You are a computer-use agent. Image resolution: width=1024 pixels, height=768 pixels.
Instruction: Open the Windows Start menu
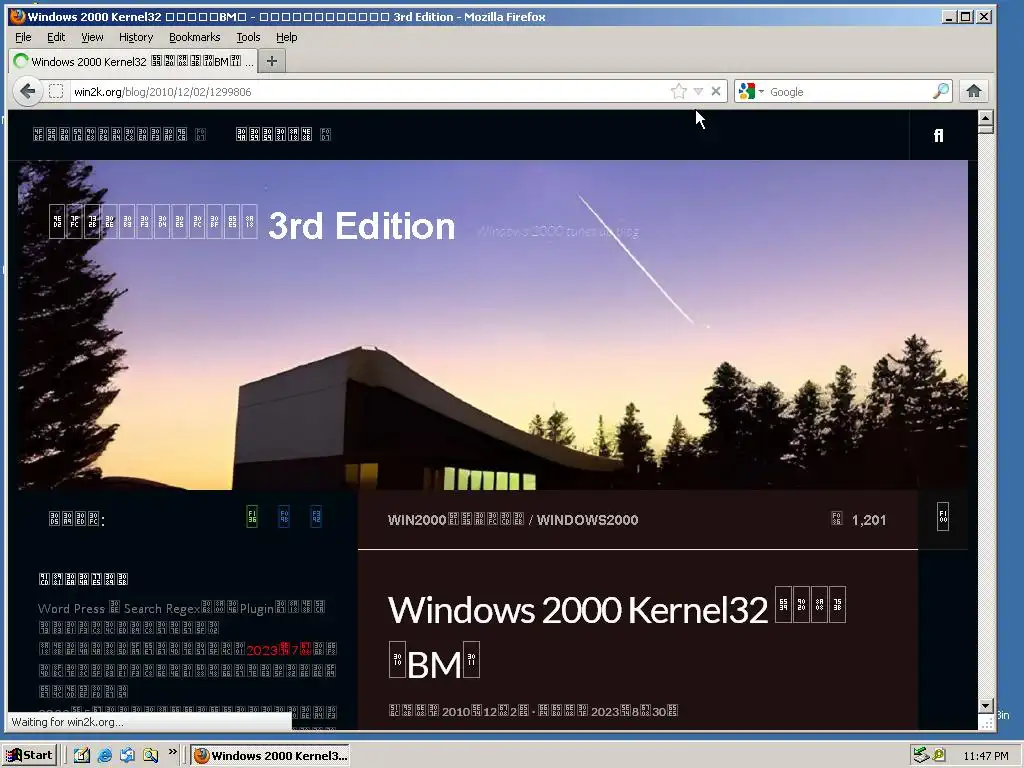pos(29,756)
